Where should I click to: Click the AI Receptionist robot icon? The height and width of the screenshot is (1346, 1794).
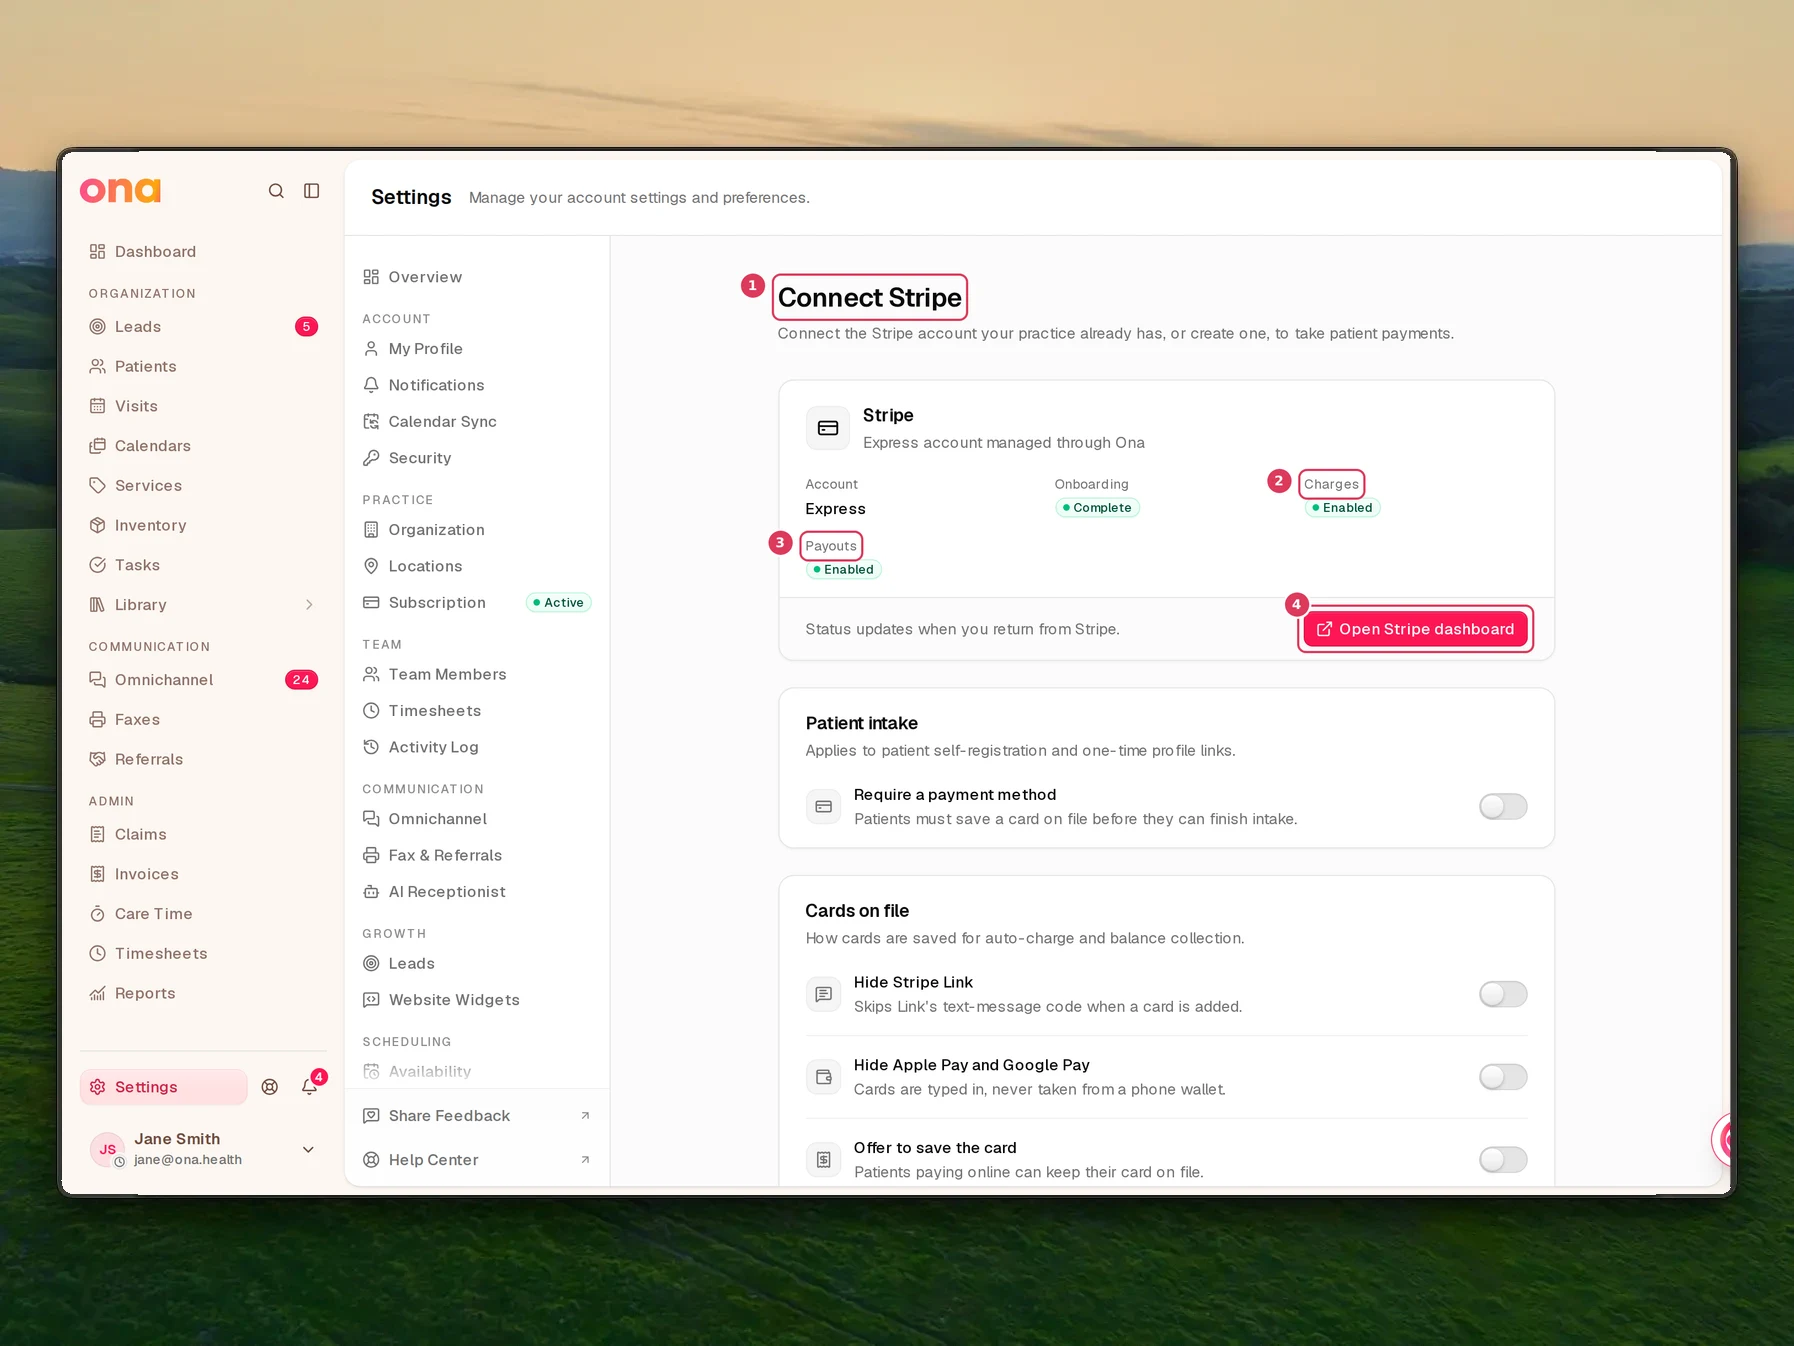[x=371, y=892]
